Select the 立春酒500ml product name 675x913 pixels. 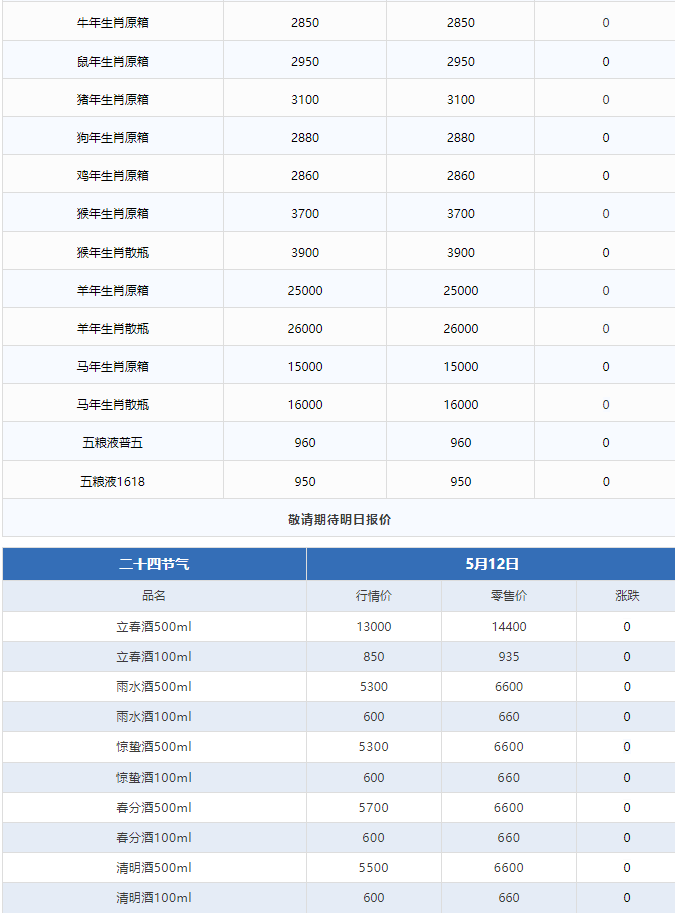154,627
